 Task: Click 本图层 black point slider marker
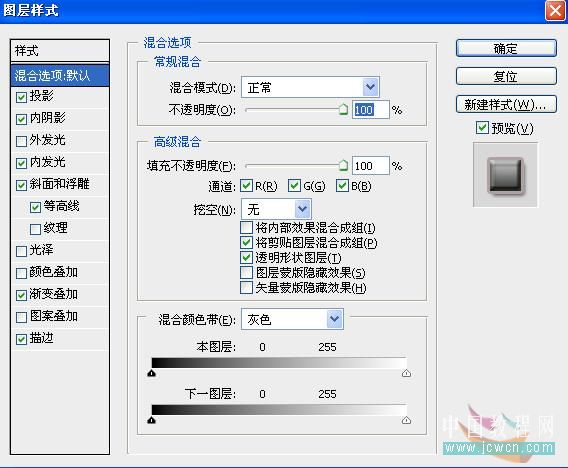tap(152, 373)
